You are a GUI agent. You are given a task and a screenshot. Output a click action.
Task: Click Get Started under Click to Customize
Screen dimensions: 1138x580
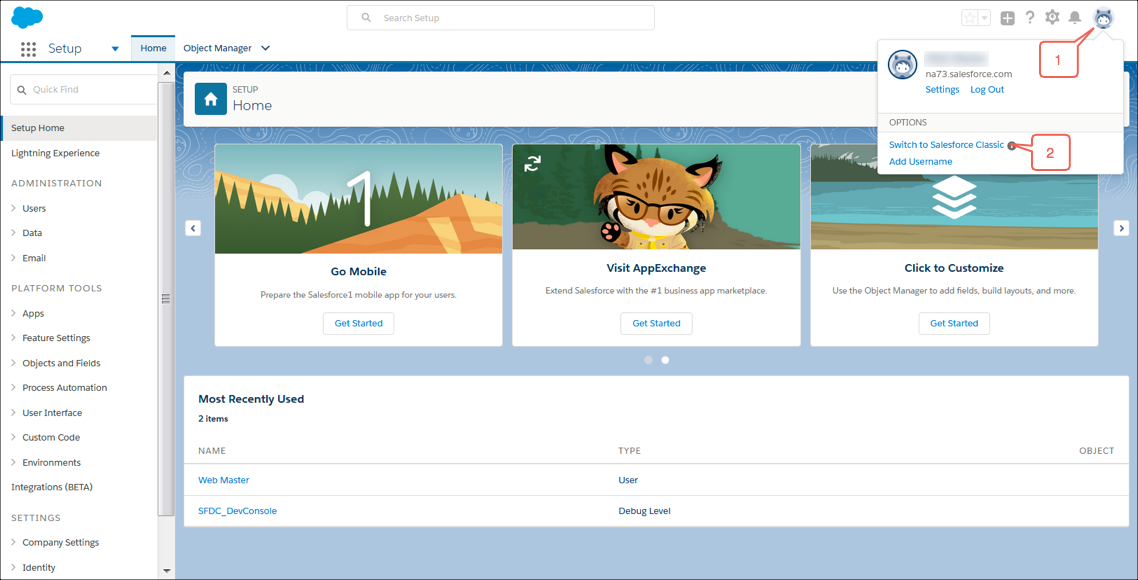click(954, 323)
